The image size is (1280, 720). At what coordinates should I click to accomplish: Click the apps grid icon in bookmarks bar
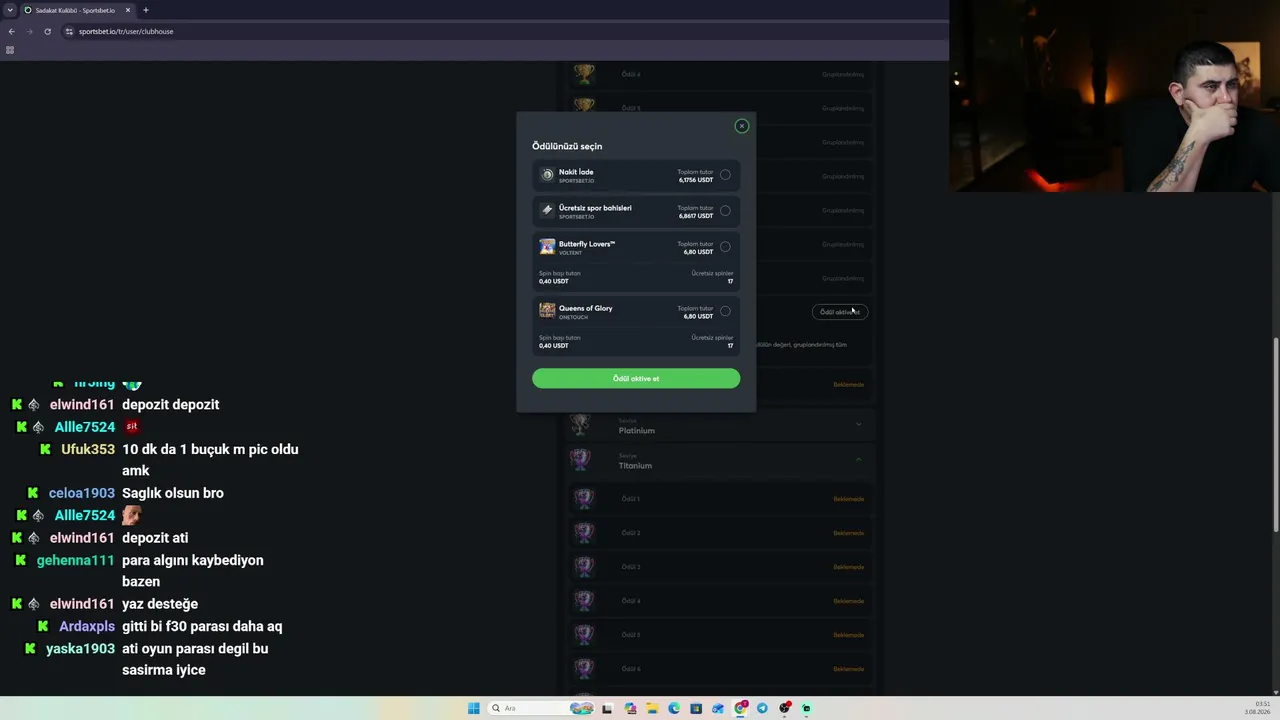[10, 50]
